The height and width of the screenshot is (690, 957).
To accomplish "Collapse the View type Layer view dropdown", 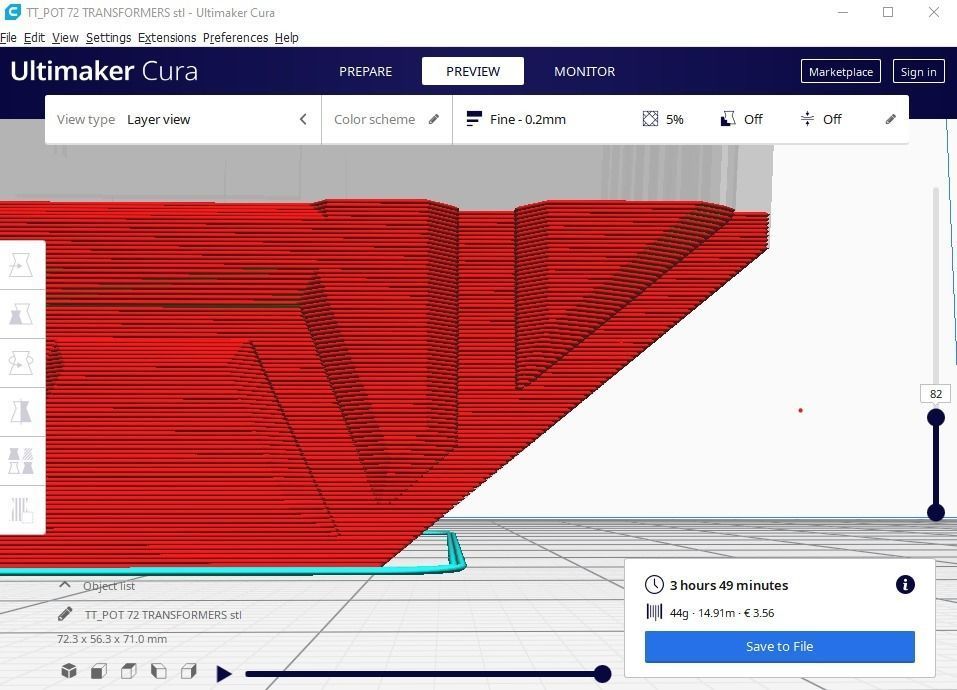I will 303,120.
